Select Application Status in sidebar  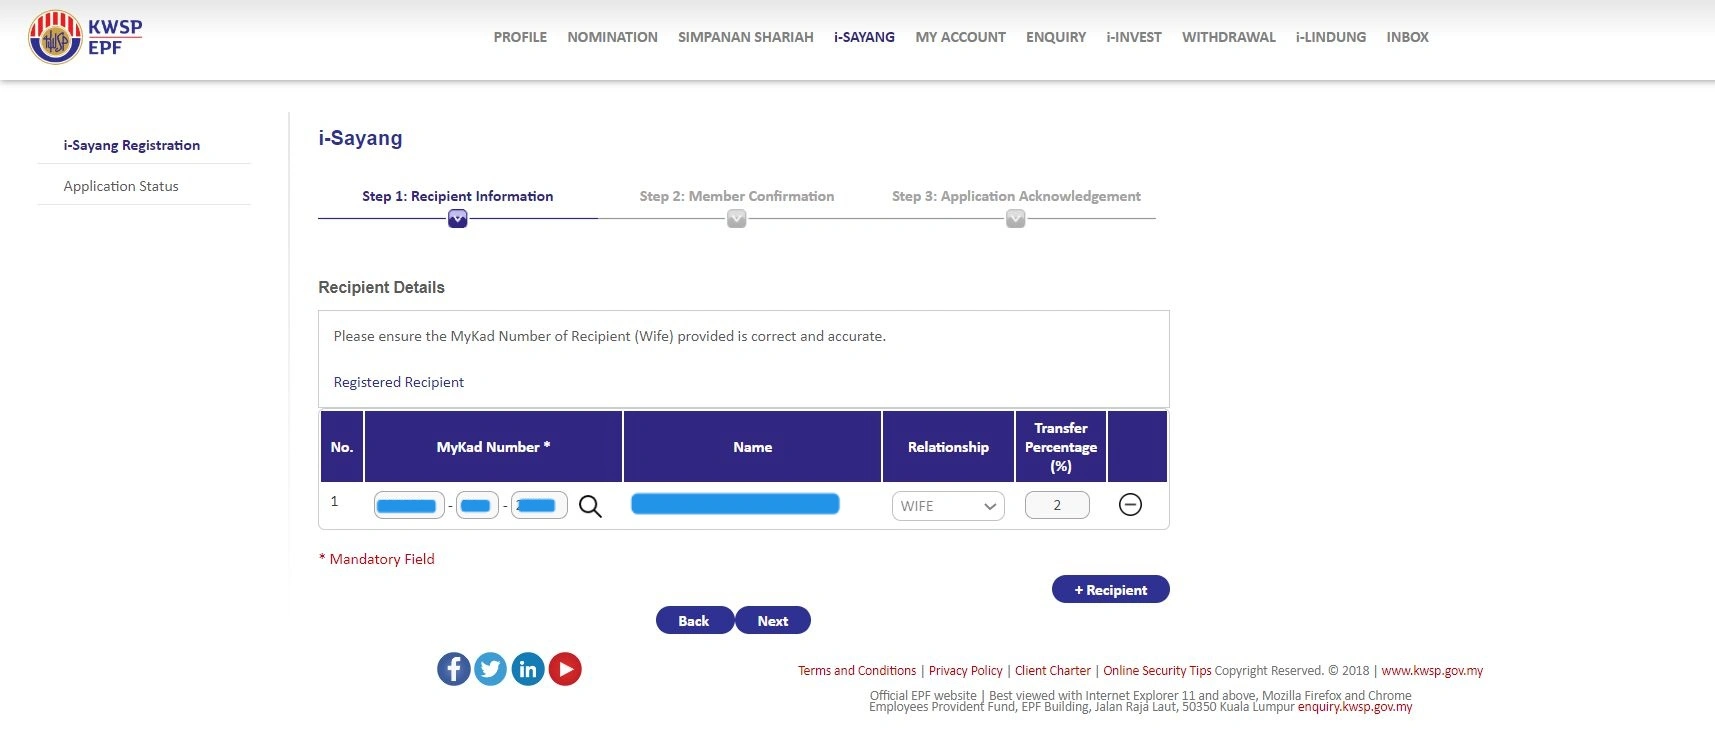[x=121, y=186]
